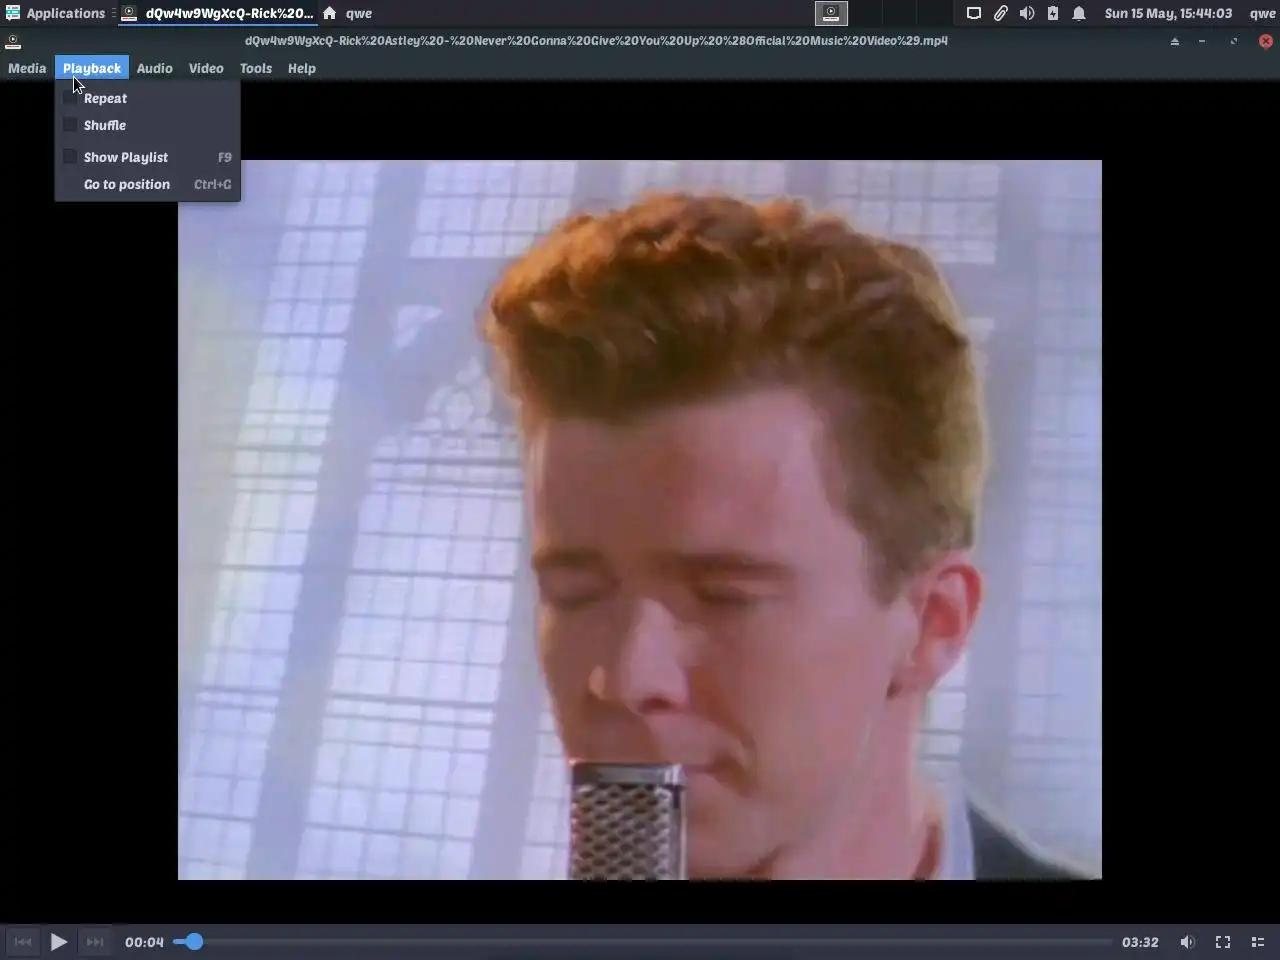Skip to previous track button
Screen dimensions: 1280x960
(23, 941)
